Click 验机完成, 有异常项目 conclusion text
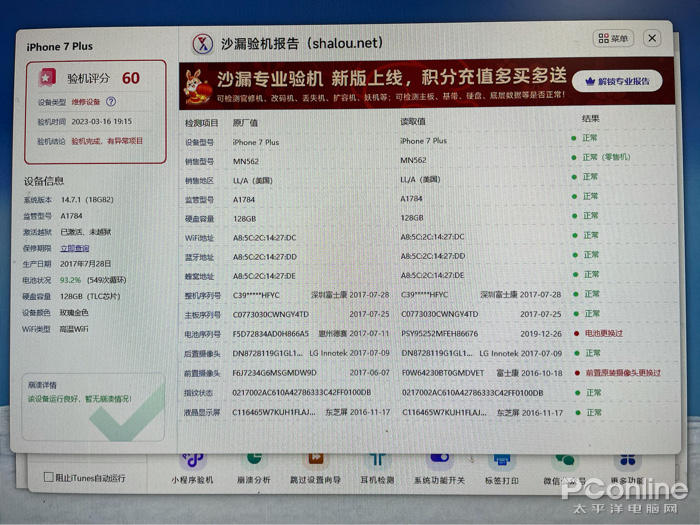This screenshot has height=525, width=700. pos(107,141)
